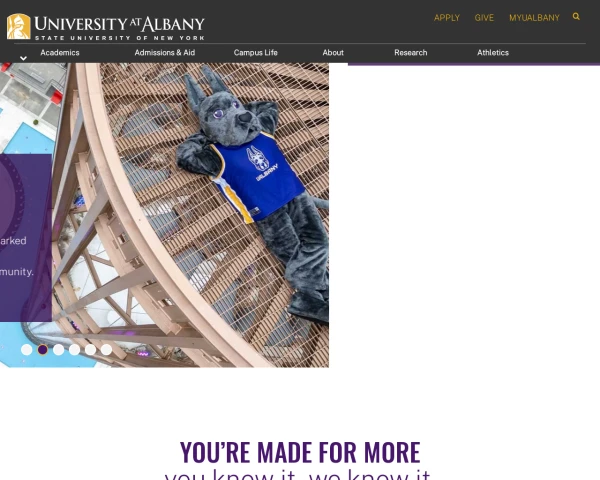Click the mascot on tower photo

190,215
